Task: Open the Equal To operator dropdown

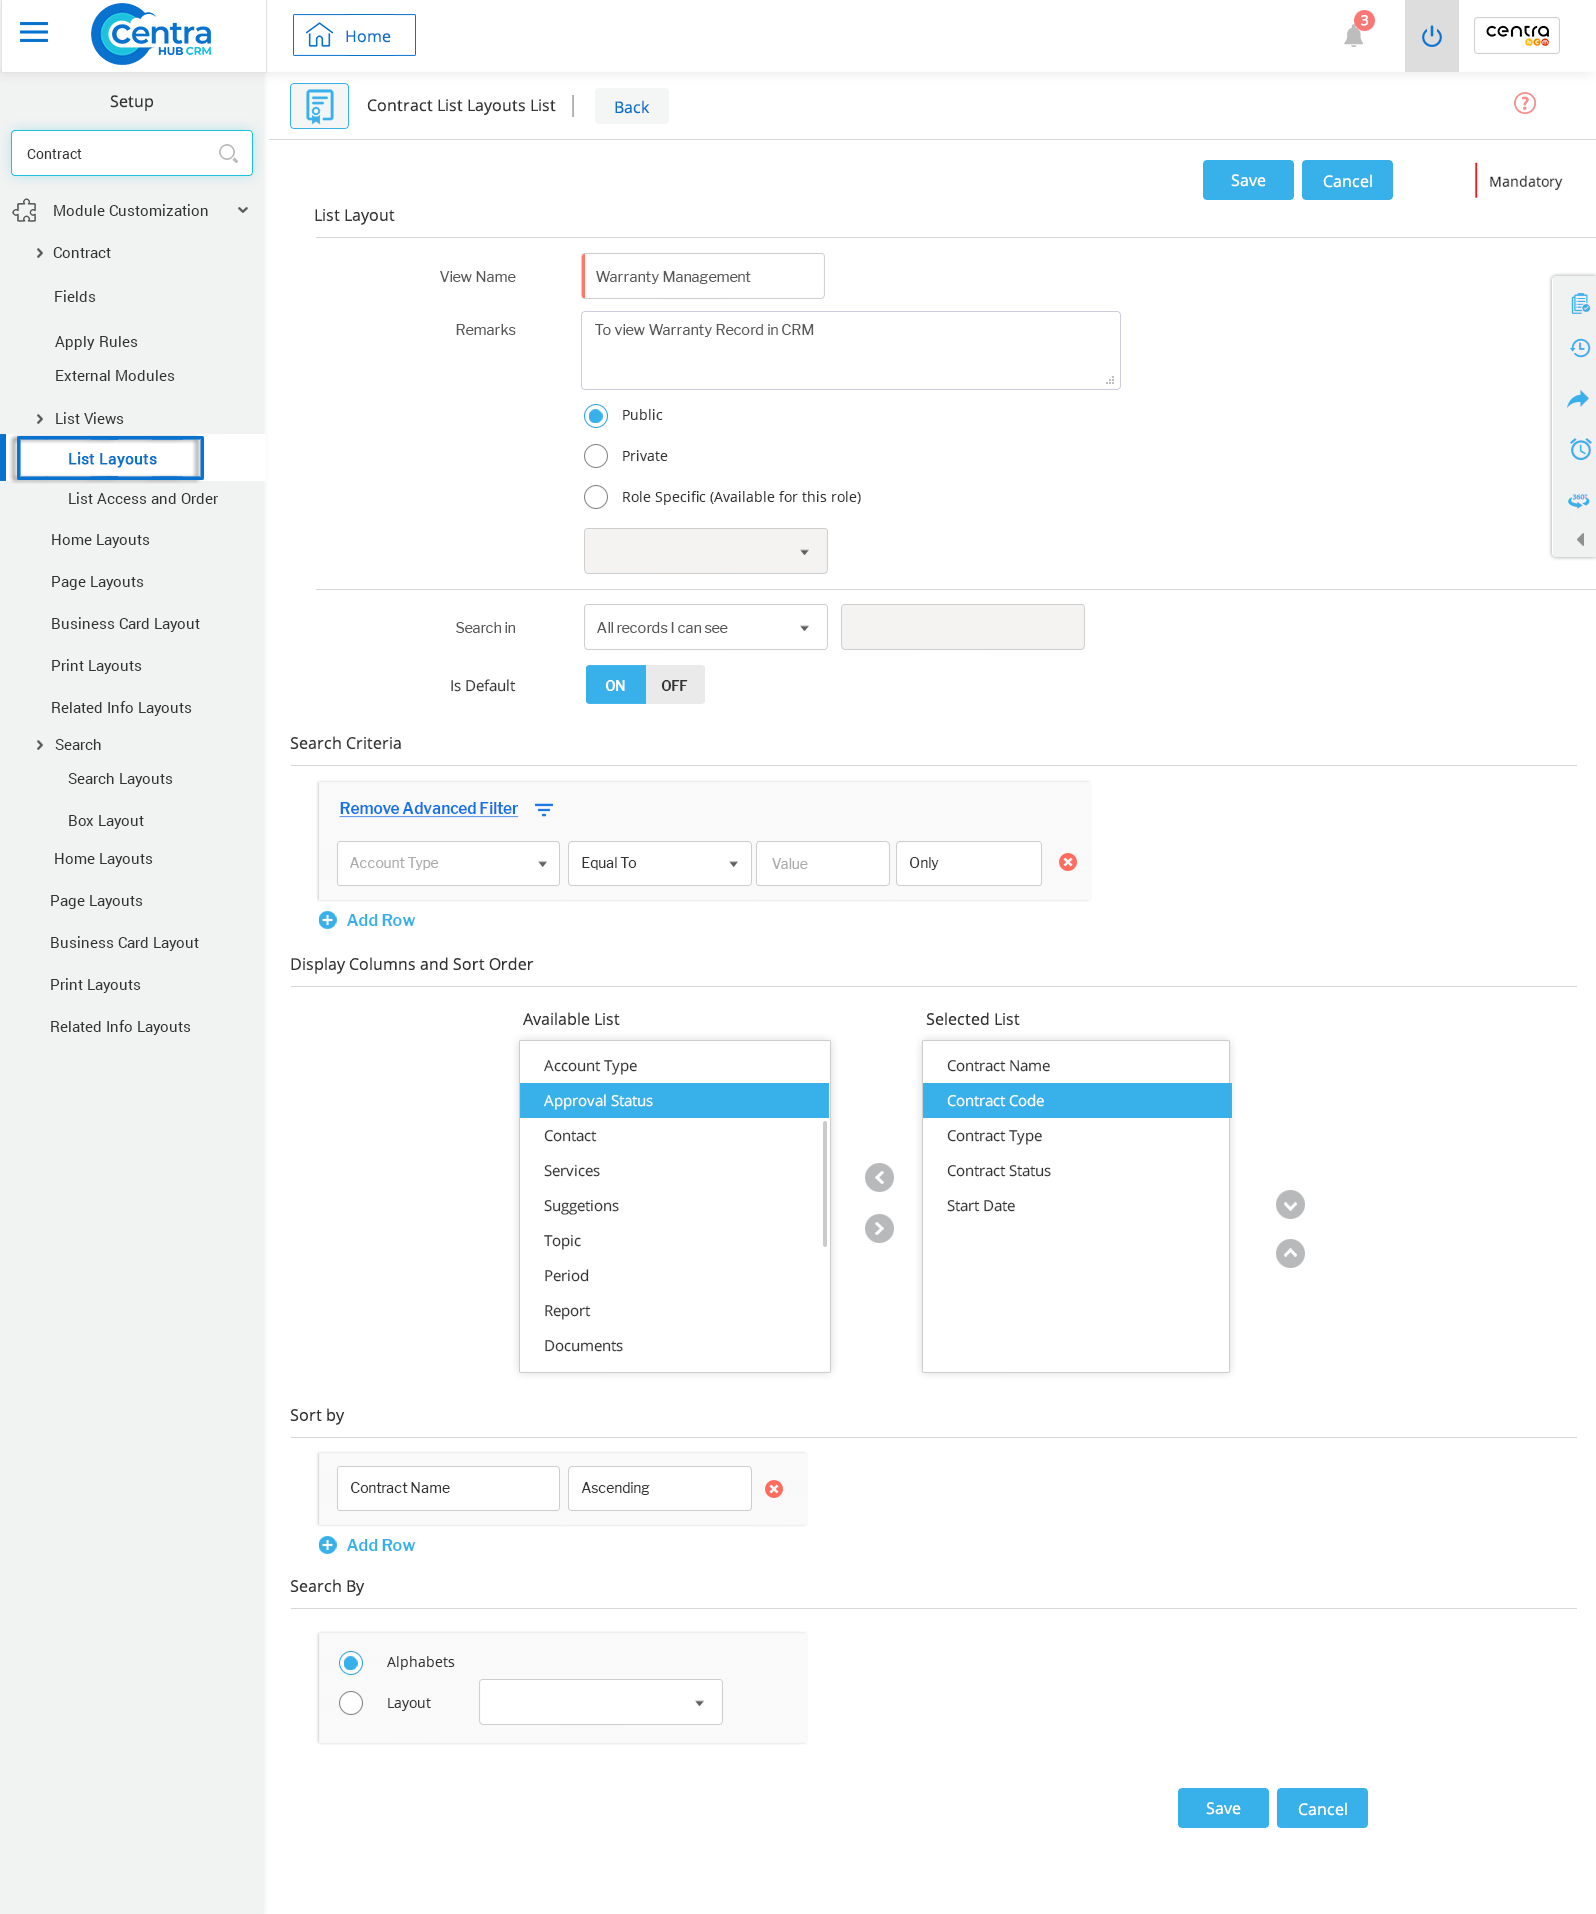Action: 659,863
